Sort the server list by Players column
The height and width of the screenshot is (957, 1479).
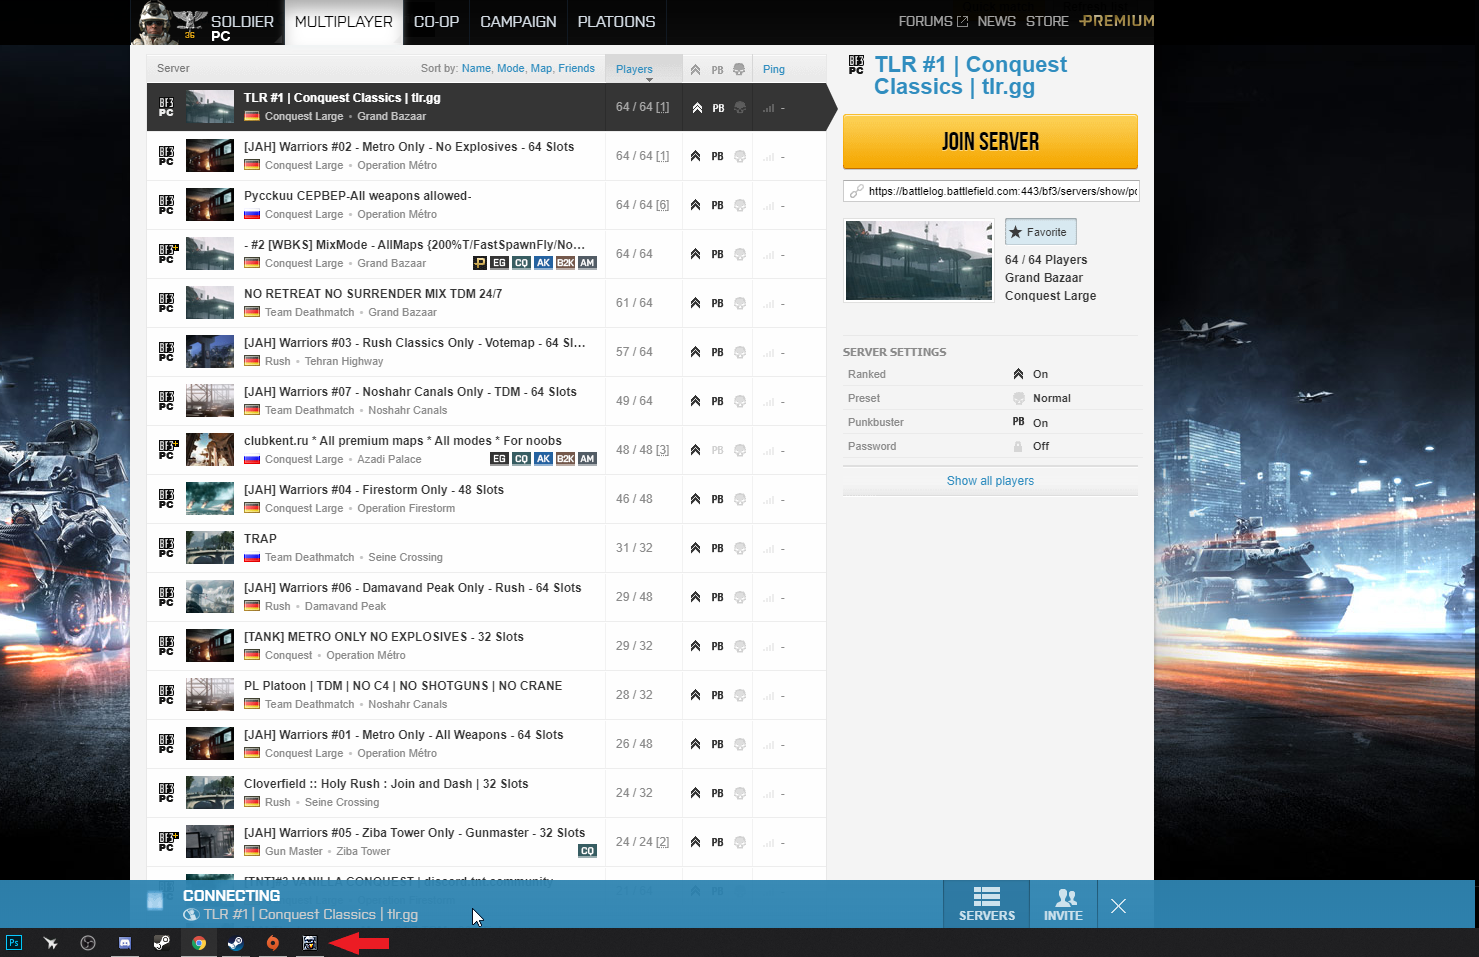(634, 69)
